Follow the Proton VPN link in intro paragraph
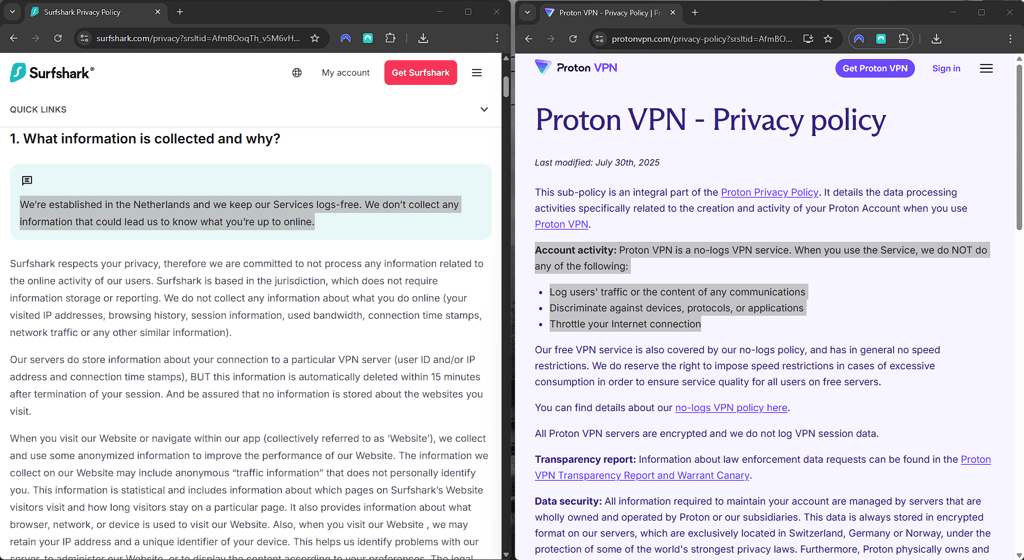The height and width of the screenshot is (560, 1024). (562, 224)
